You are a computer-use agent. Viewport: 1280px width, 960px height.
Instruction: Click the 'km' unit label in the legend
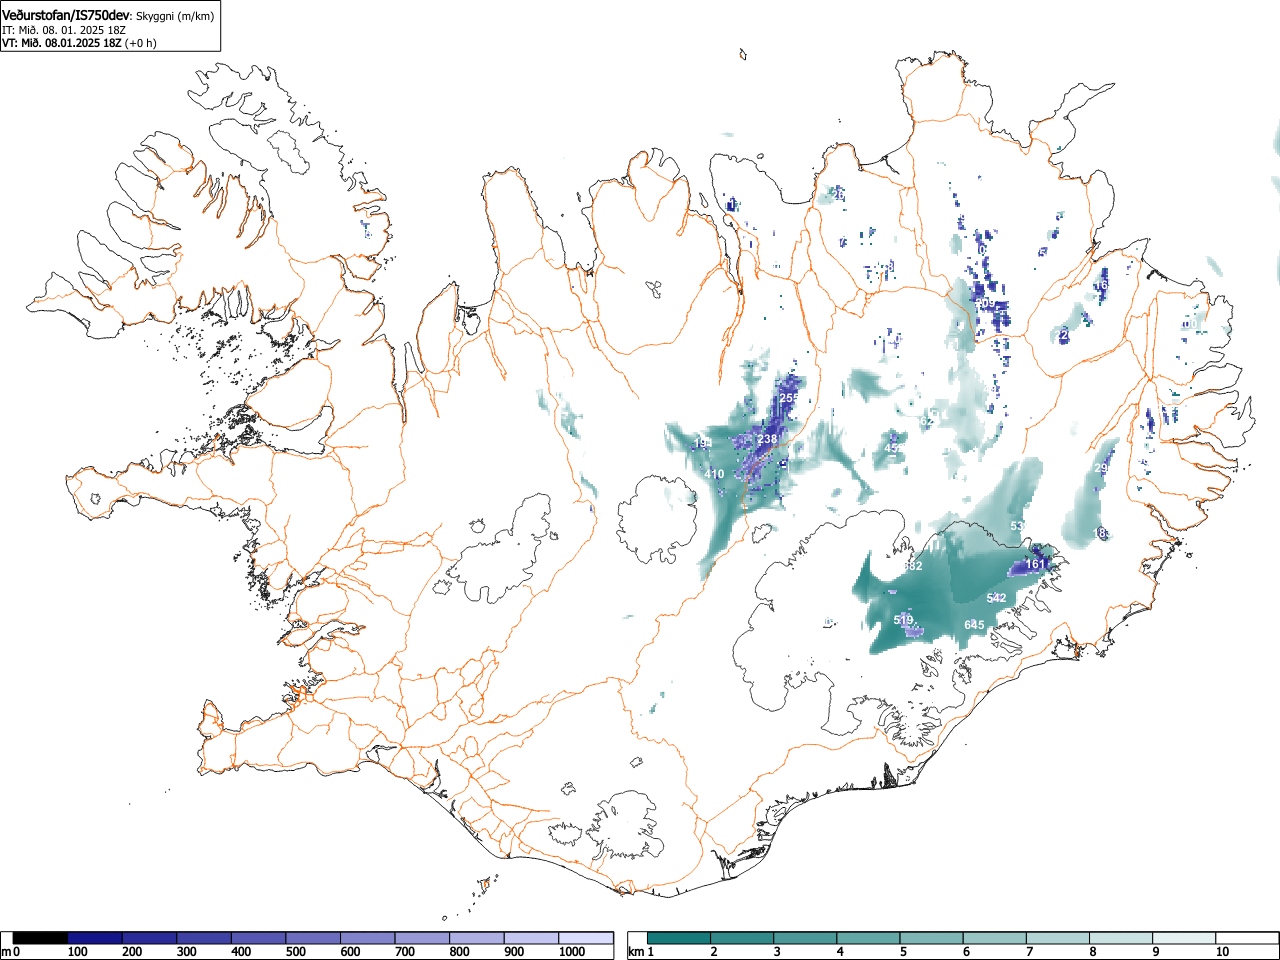pyautogui.click(x=636, y=952)
